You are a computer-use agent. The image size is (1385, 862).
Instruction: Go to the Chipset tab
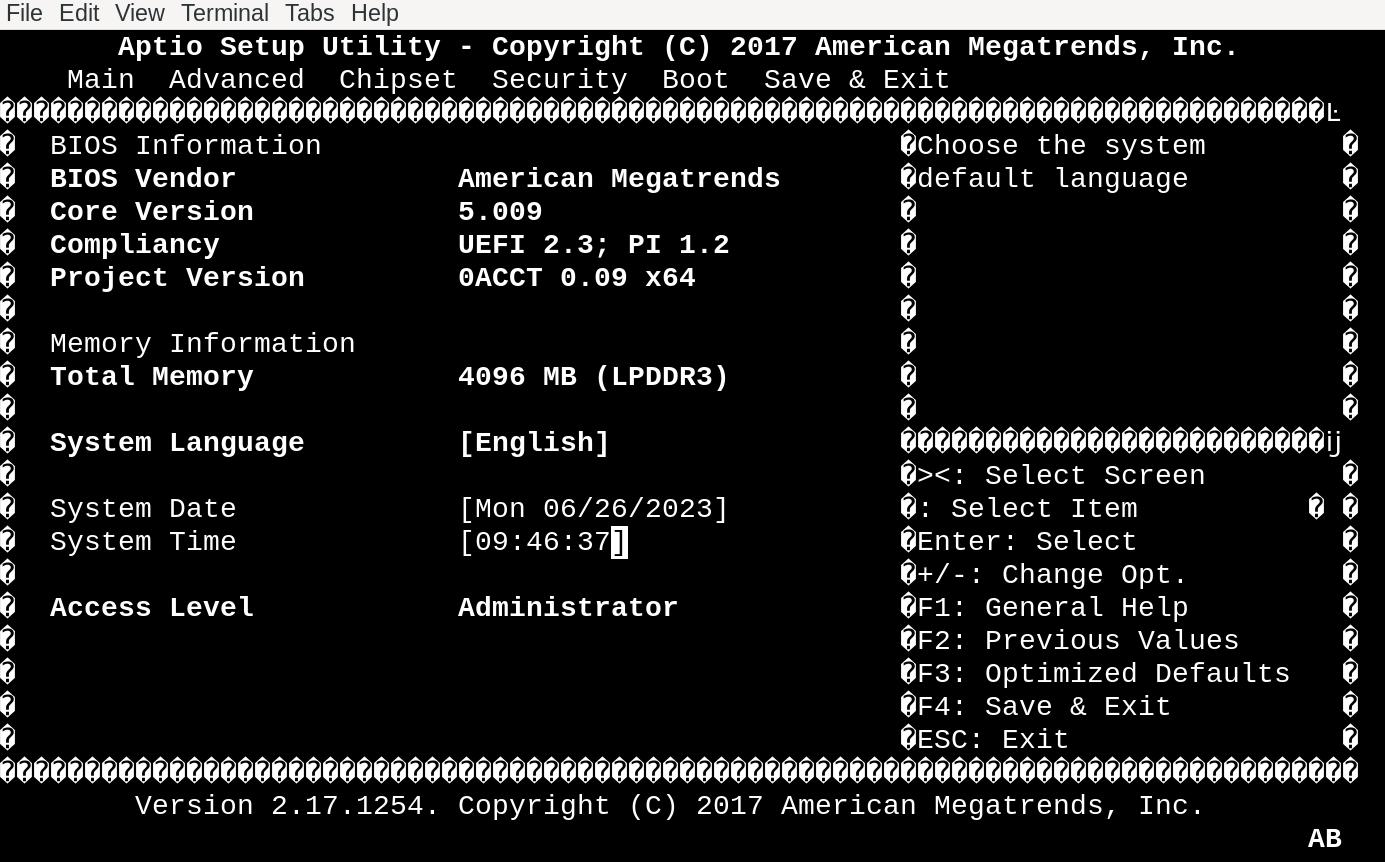pos(397,80)
